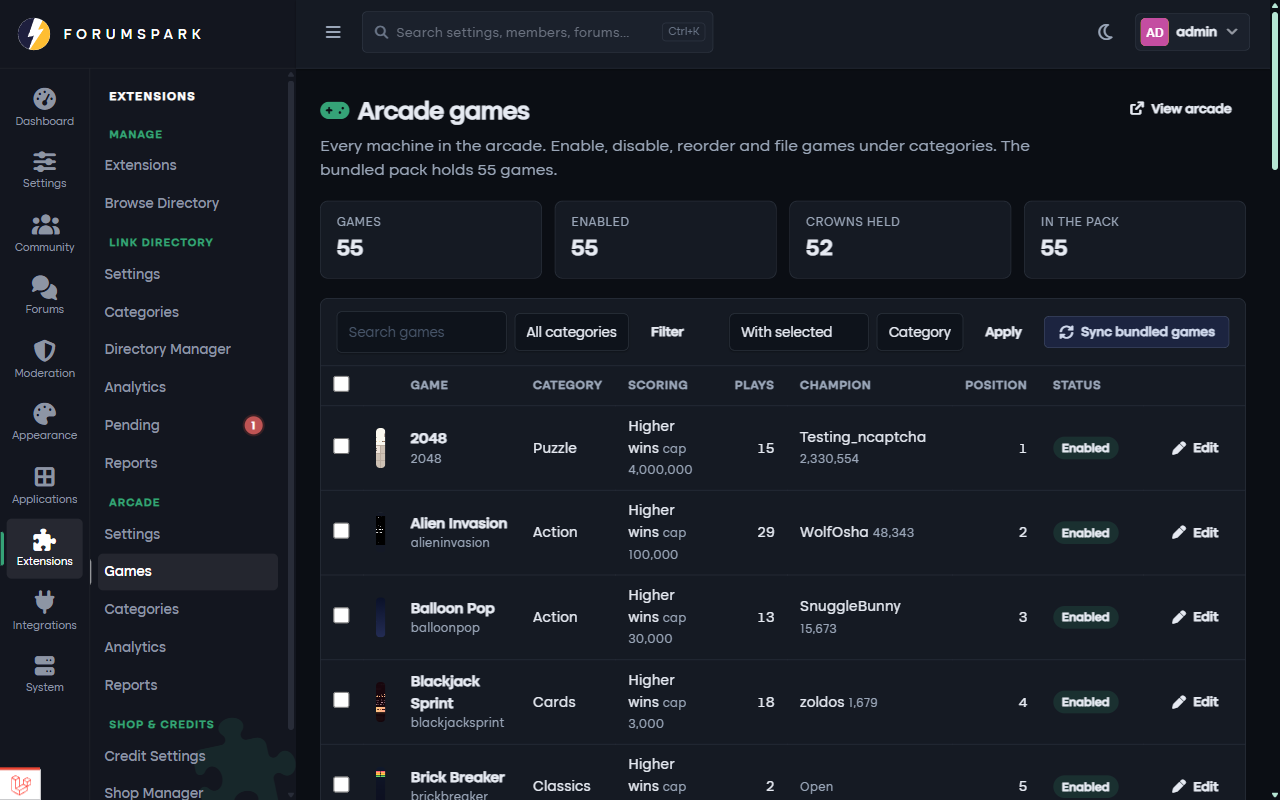Edit the 2048 game
This screenshot has width=1280, height=800.
(x=1195, y=448)
